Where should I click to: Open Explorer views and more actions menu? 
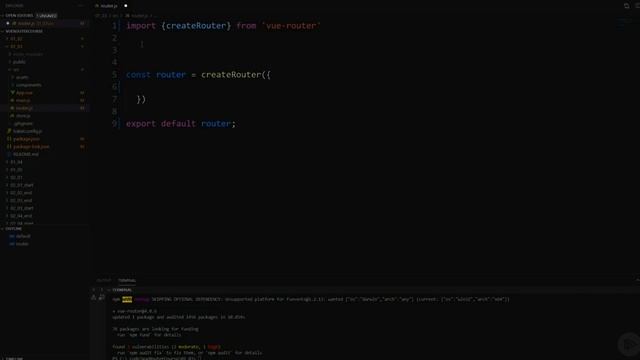click(x=80, y=6)
